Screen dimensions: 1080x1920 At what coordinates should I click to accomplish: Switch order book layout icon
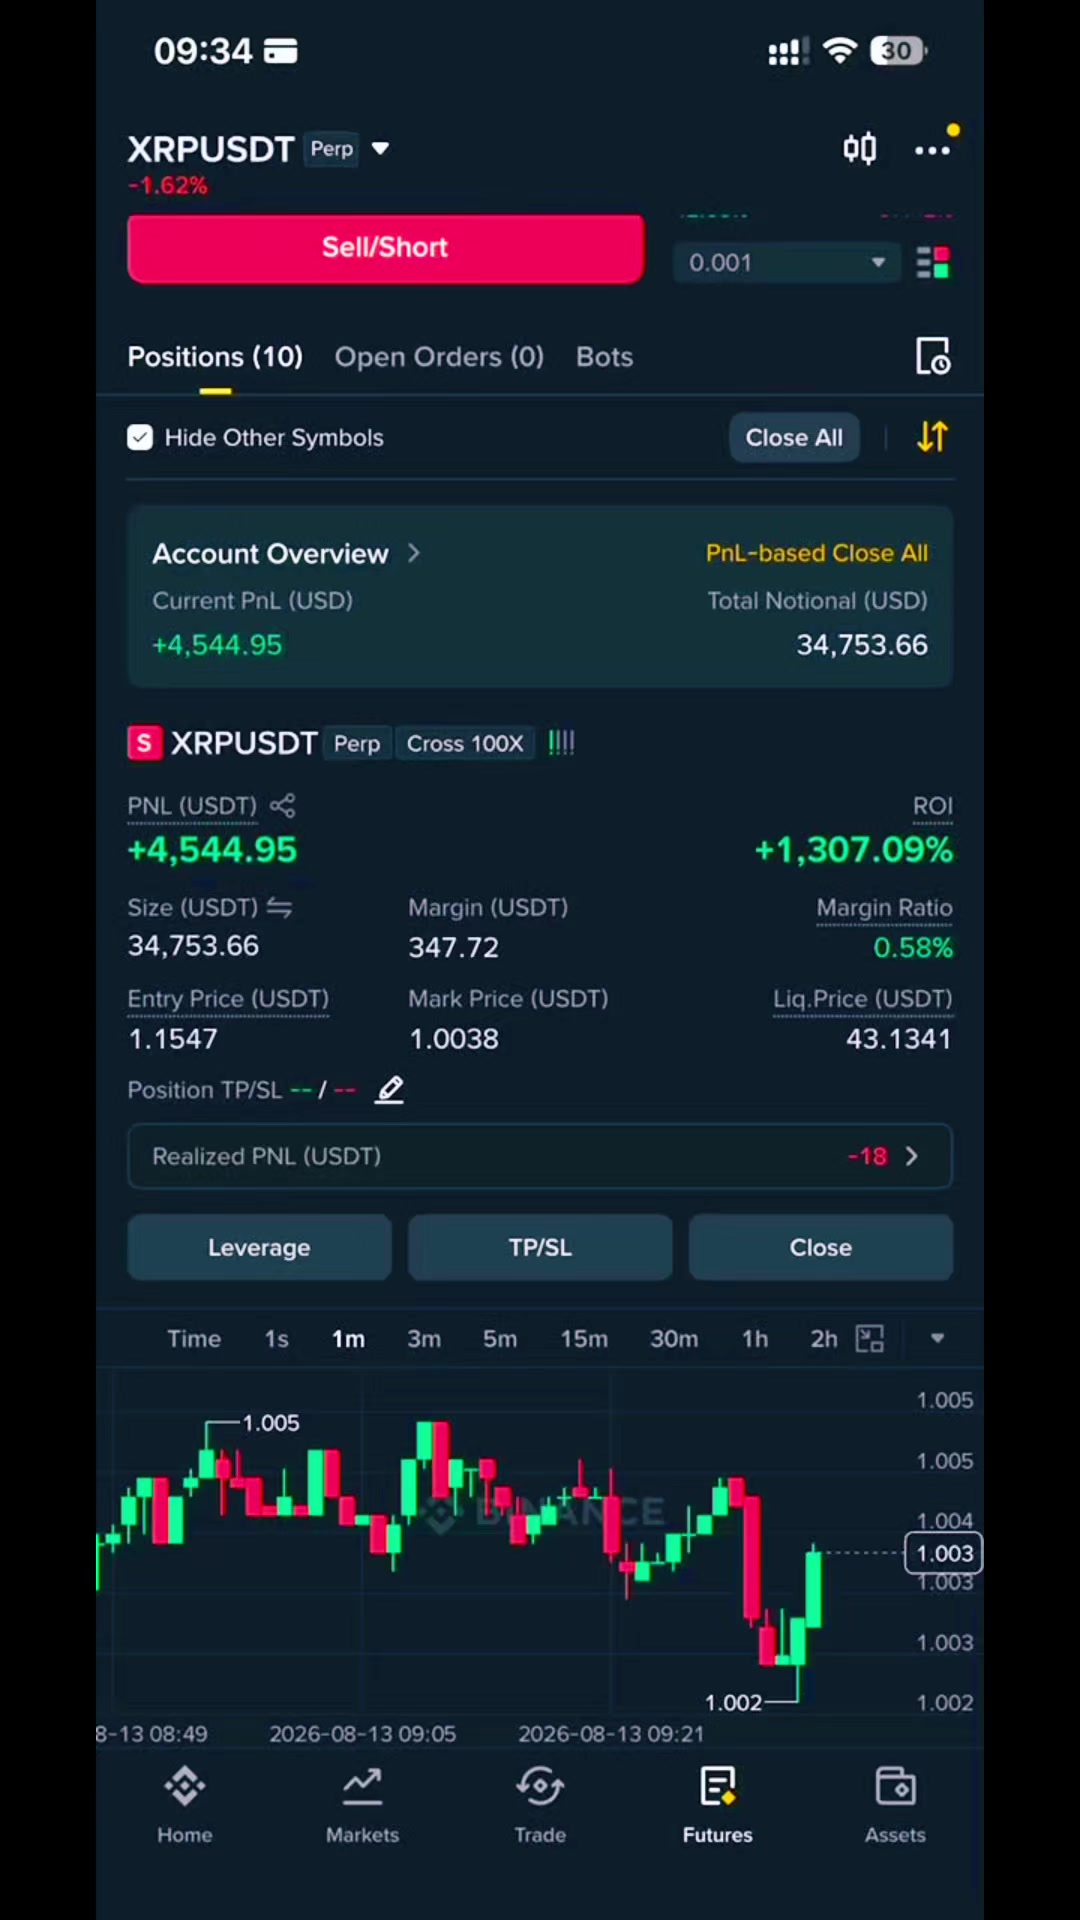pyautogui.click(x=933, y=263)
